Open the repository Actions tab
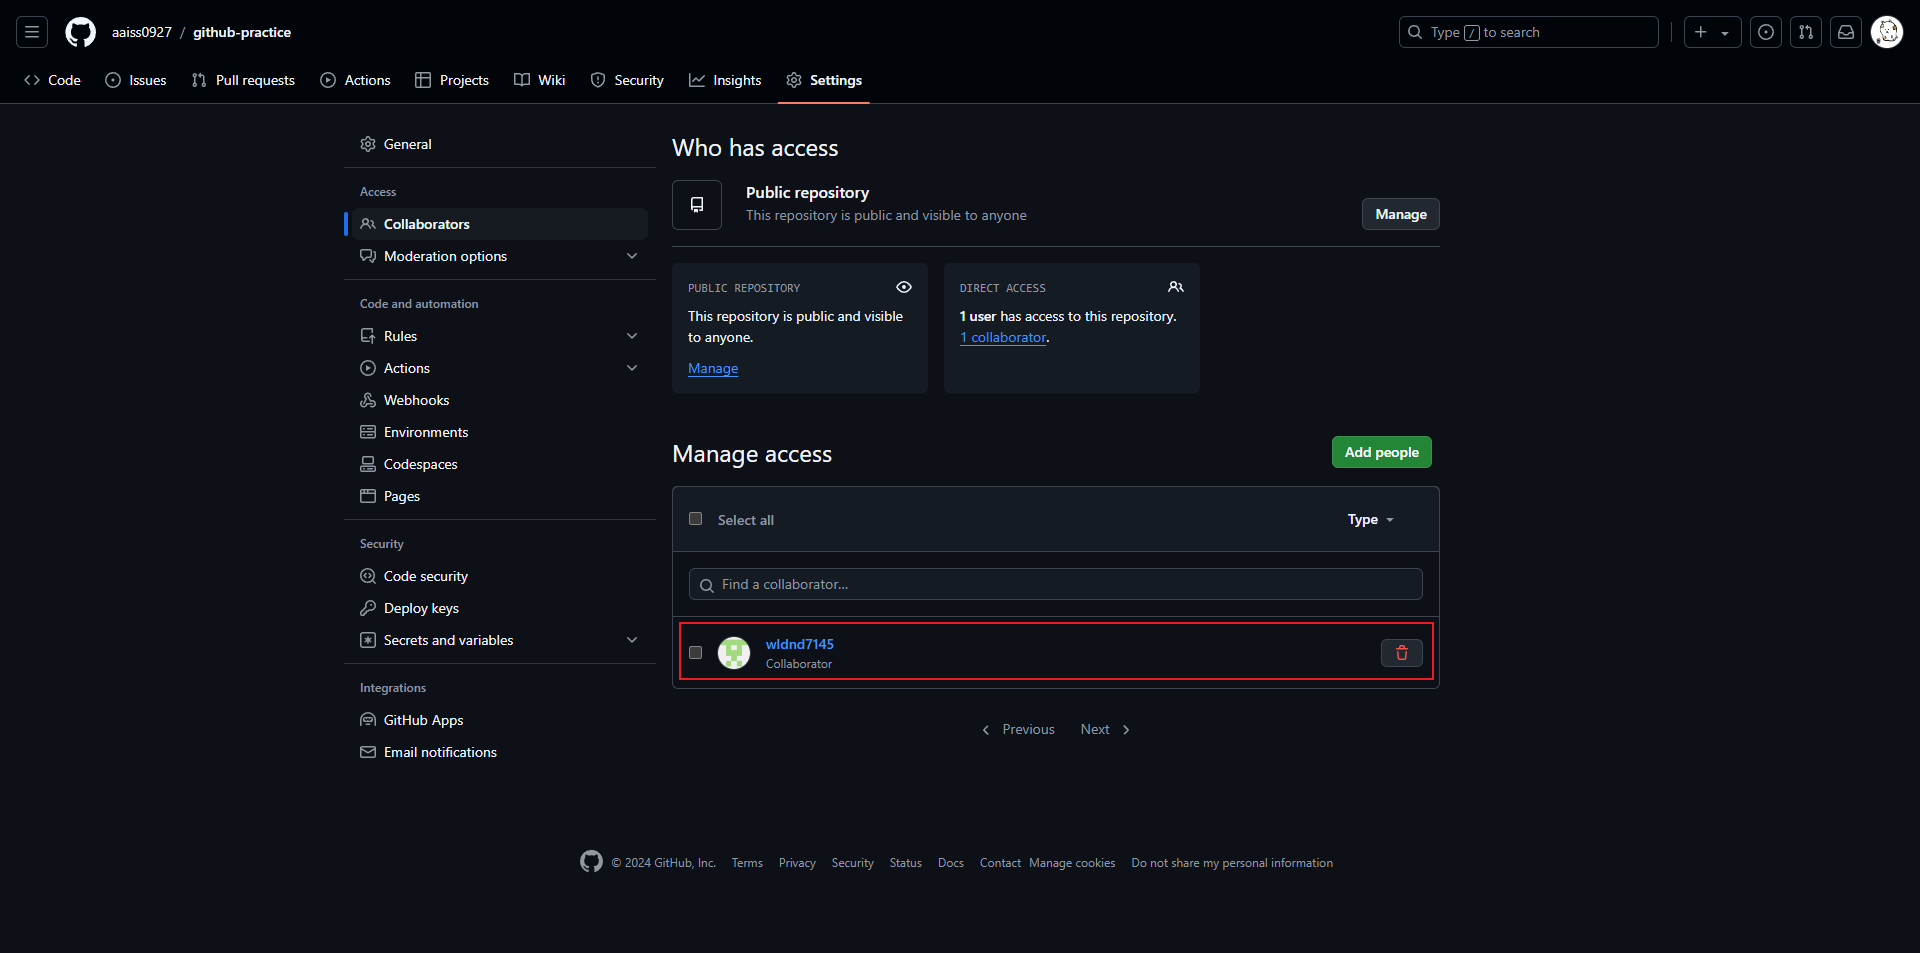Screen dimensions: 1920x953 (x=355, y=80)
